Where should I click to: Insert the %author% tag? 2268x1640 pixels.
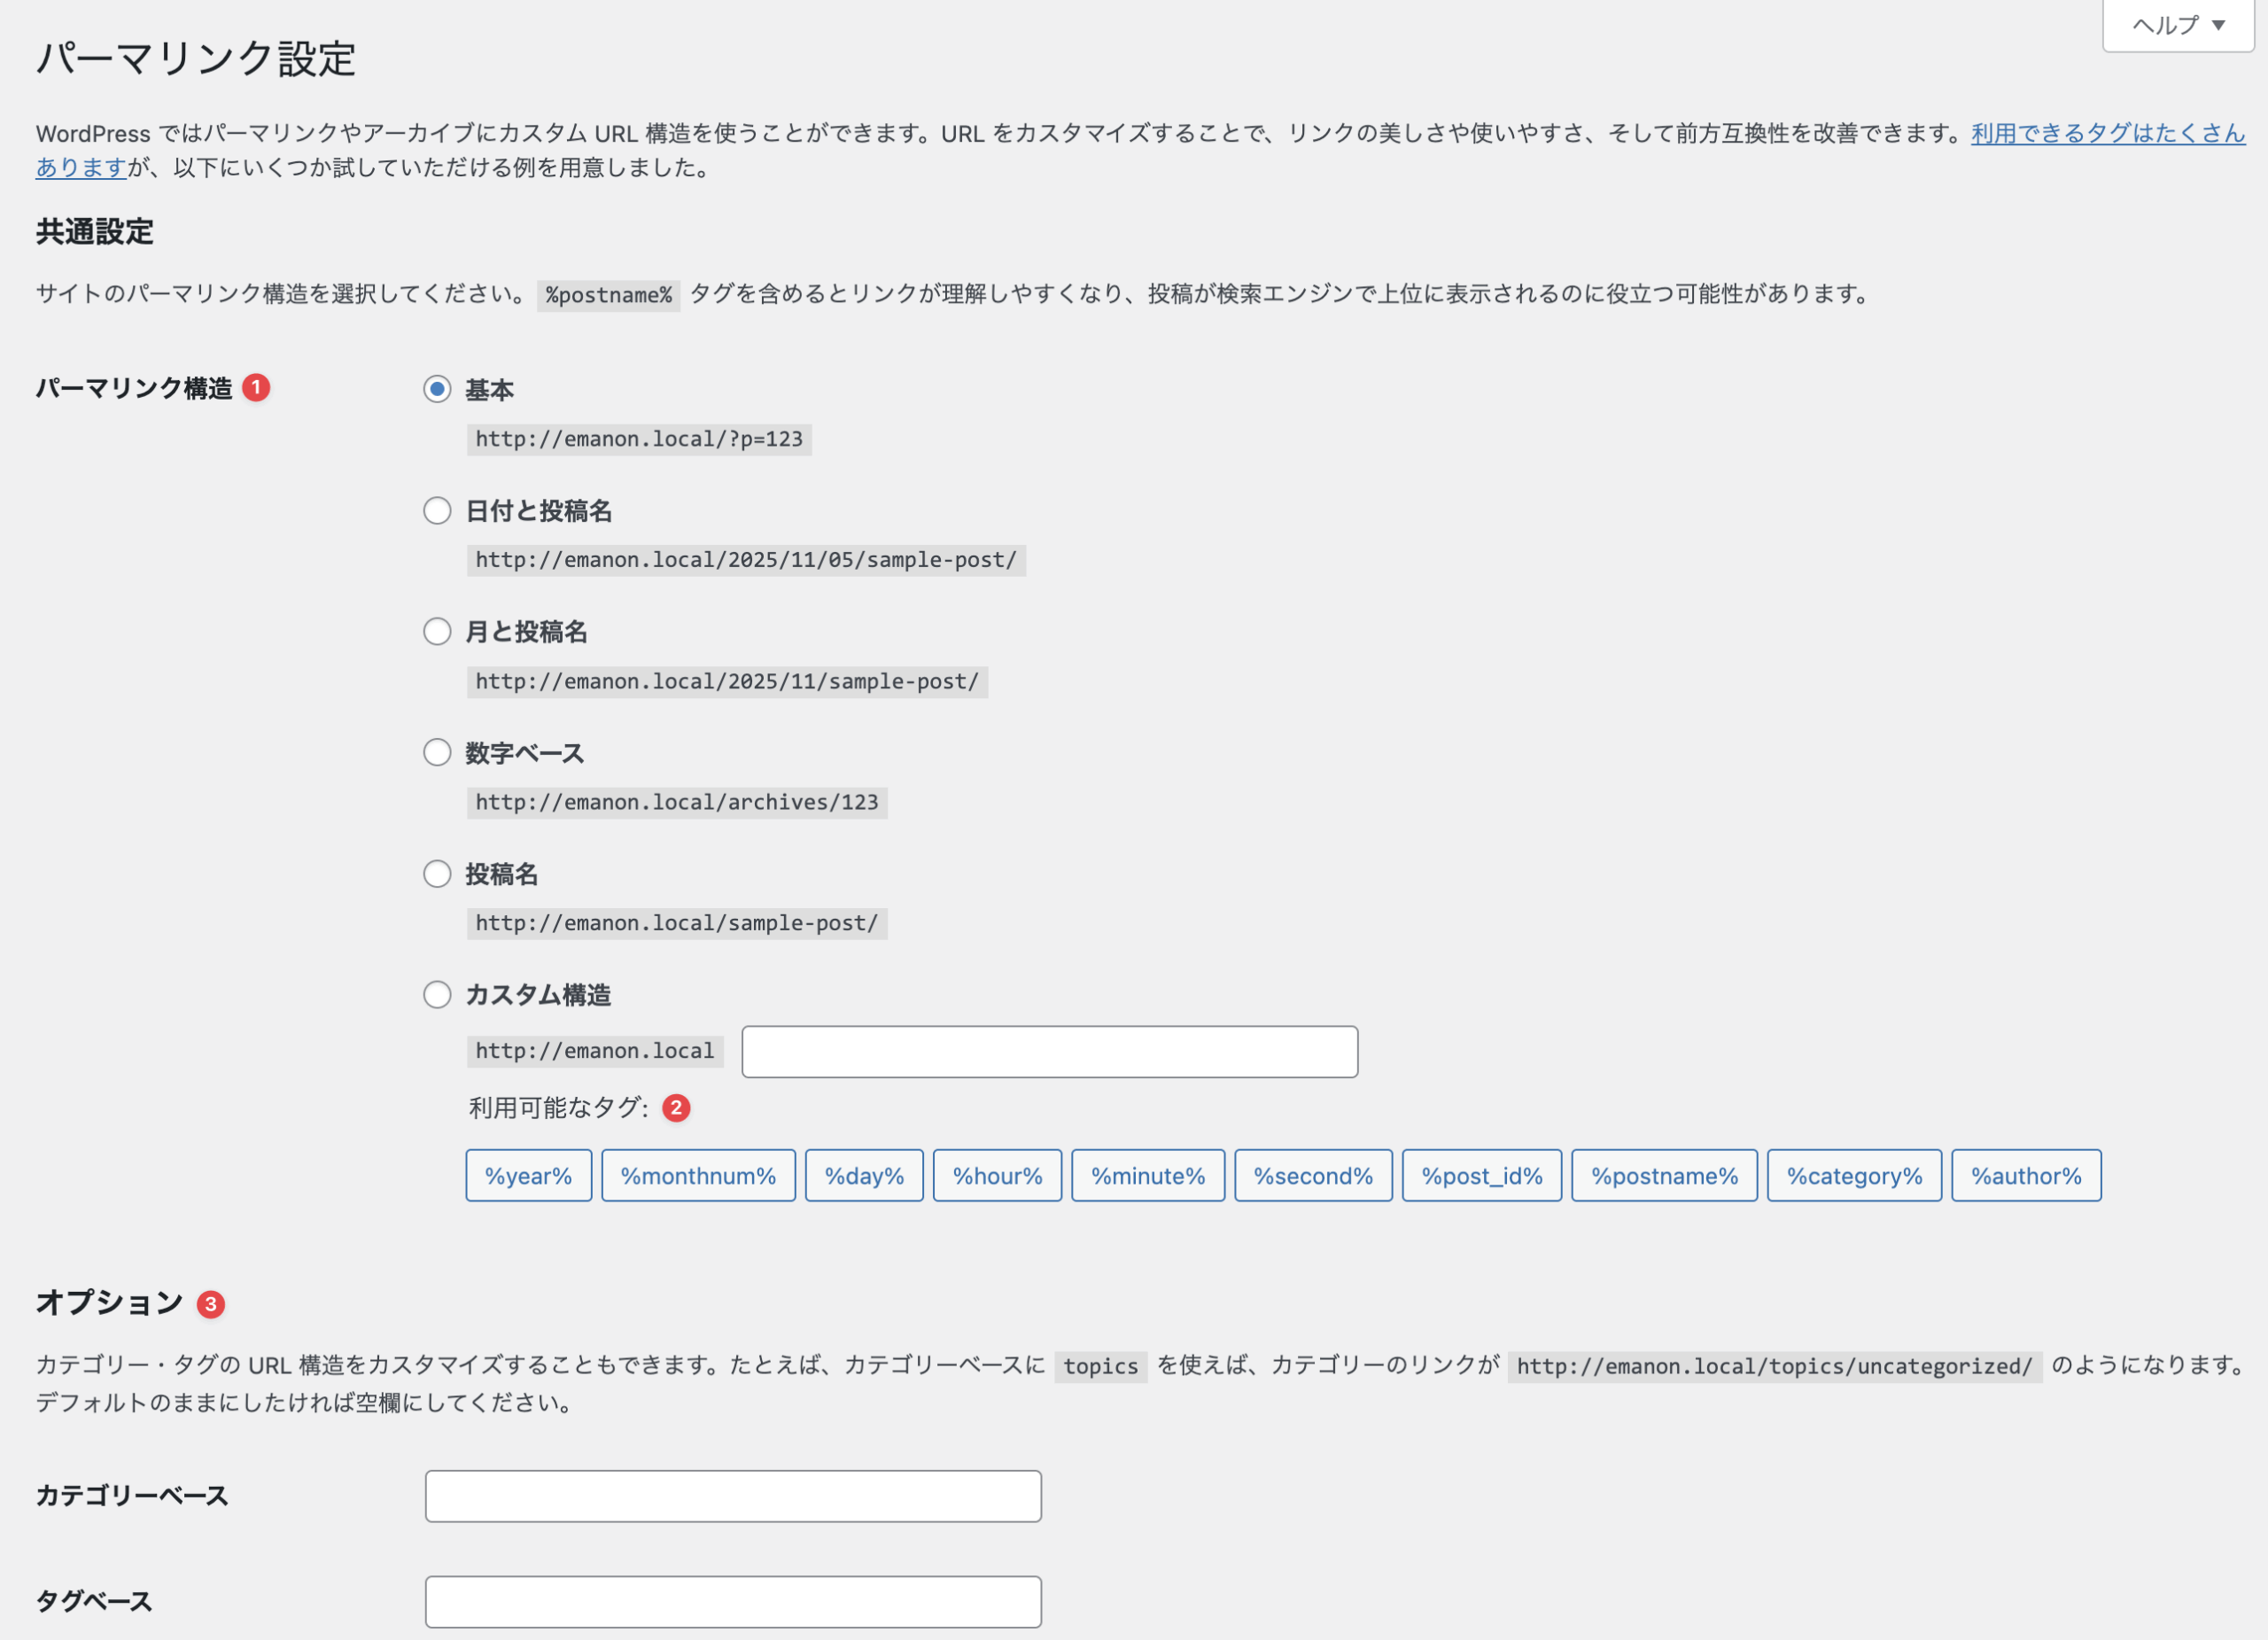click(x=2026, y=1176)
